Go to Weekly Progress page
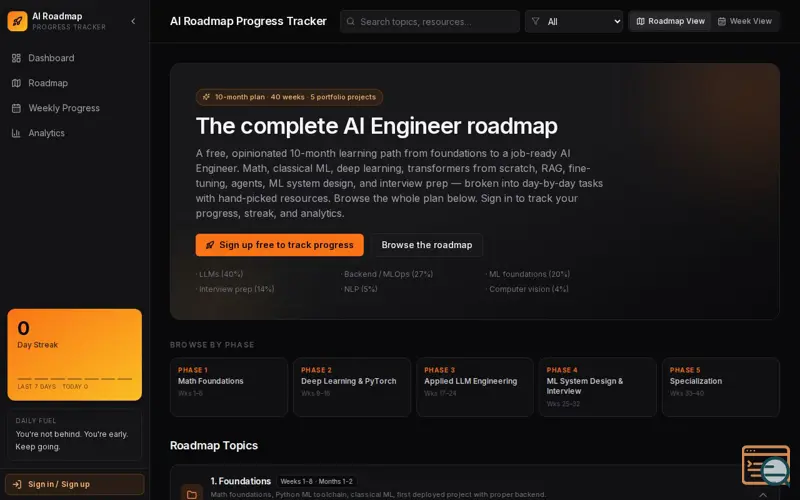Viewport: 800px width, 500px height. point(74,108)
